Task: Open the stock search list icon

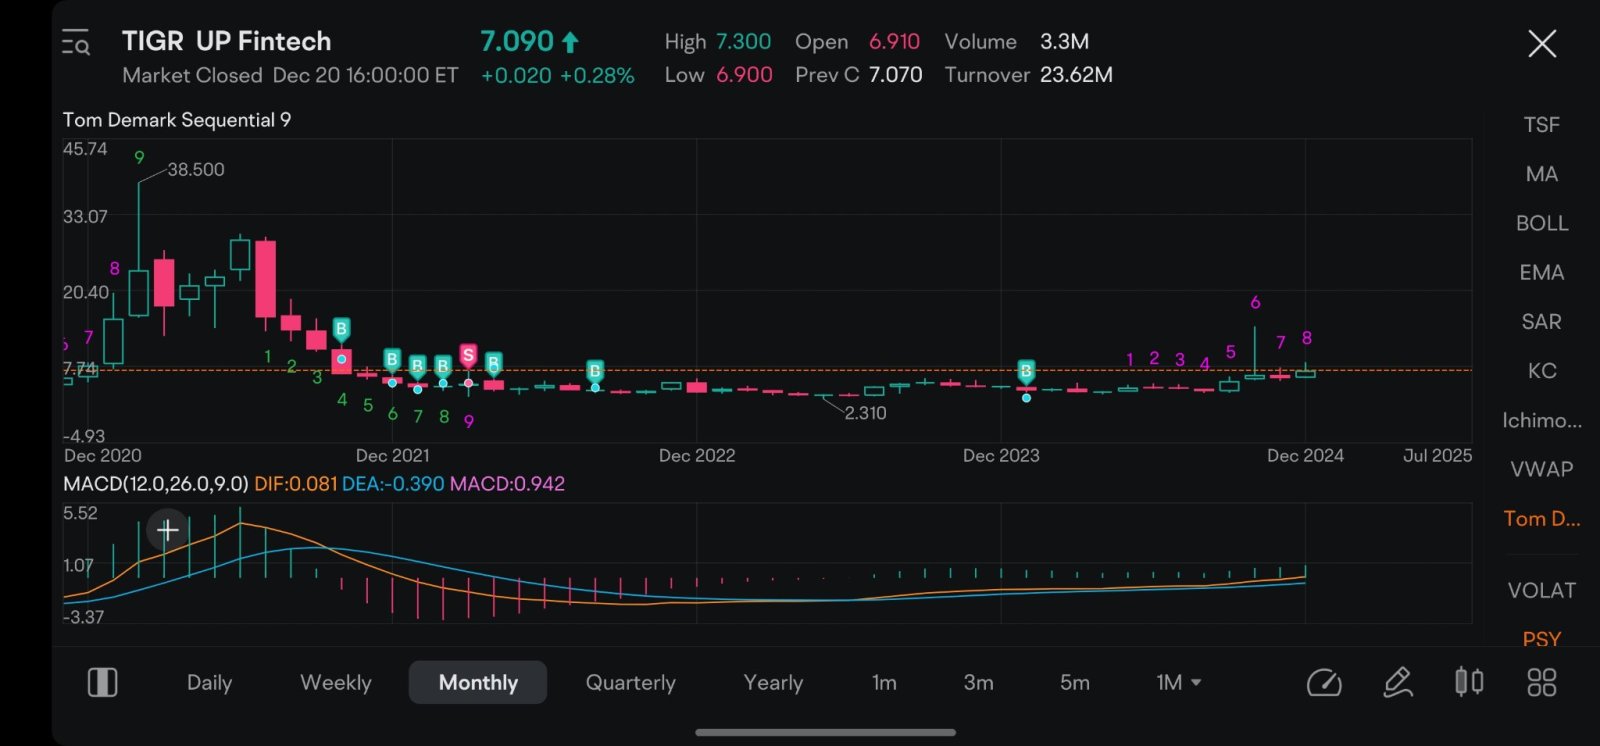Action: tap(76, 42)
